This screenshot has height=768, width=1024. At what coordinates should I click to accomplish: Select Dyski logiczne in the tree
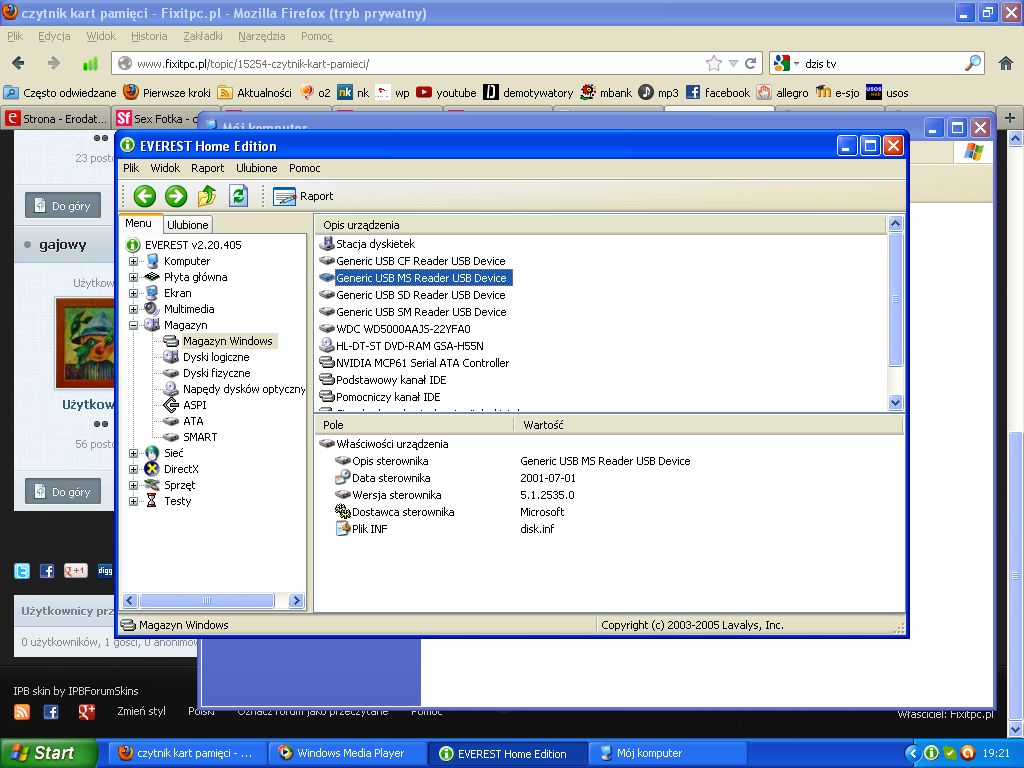(x=216, y=357)
